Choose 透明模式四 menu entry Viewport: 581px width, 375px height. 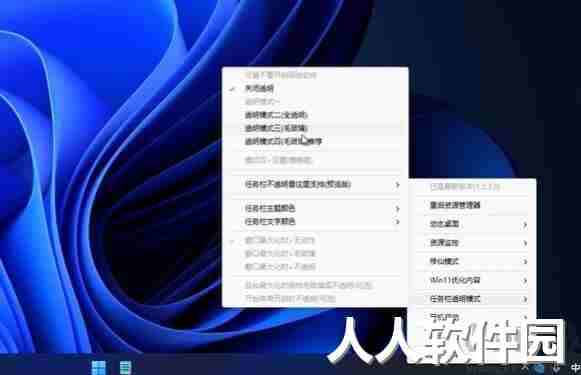[315, 141]
